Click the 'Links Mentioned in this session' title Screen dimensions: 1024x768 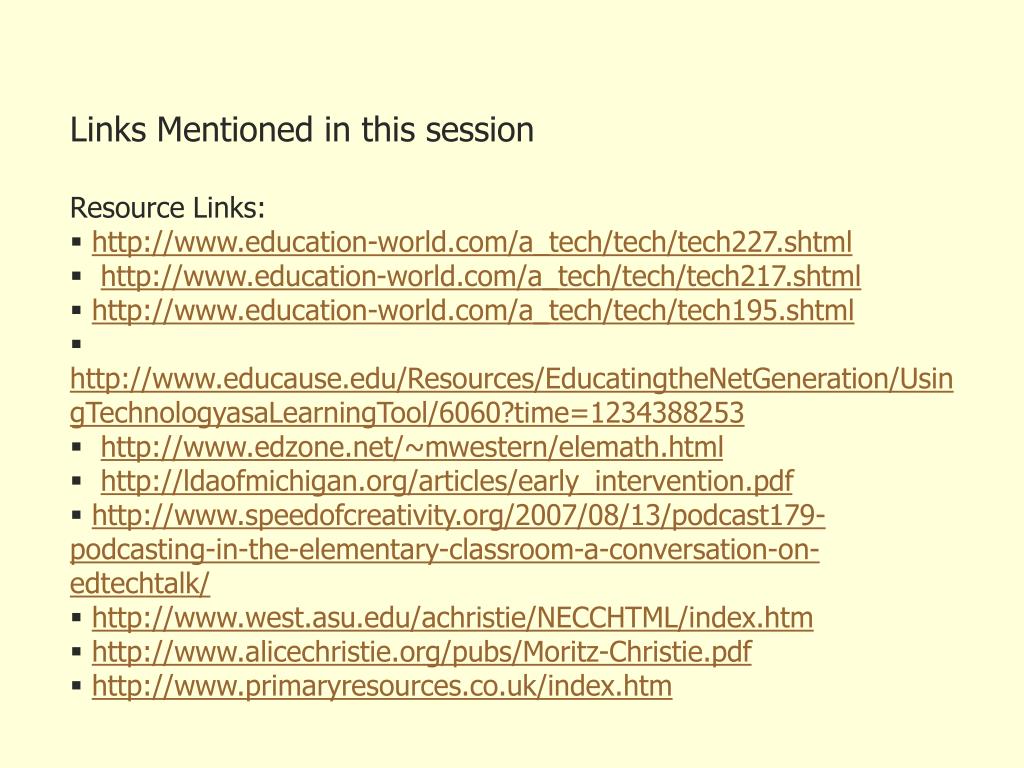(302, 129)
